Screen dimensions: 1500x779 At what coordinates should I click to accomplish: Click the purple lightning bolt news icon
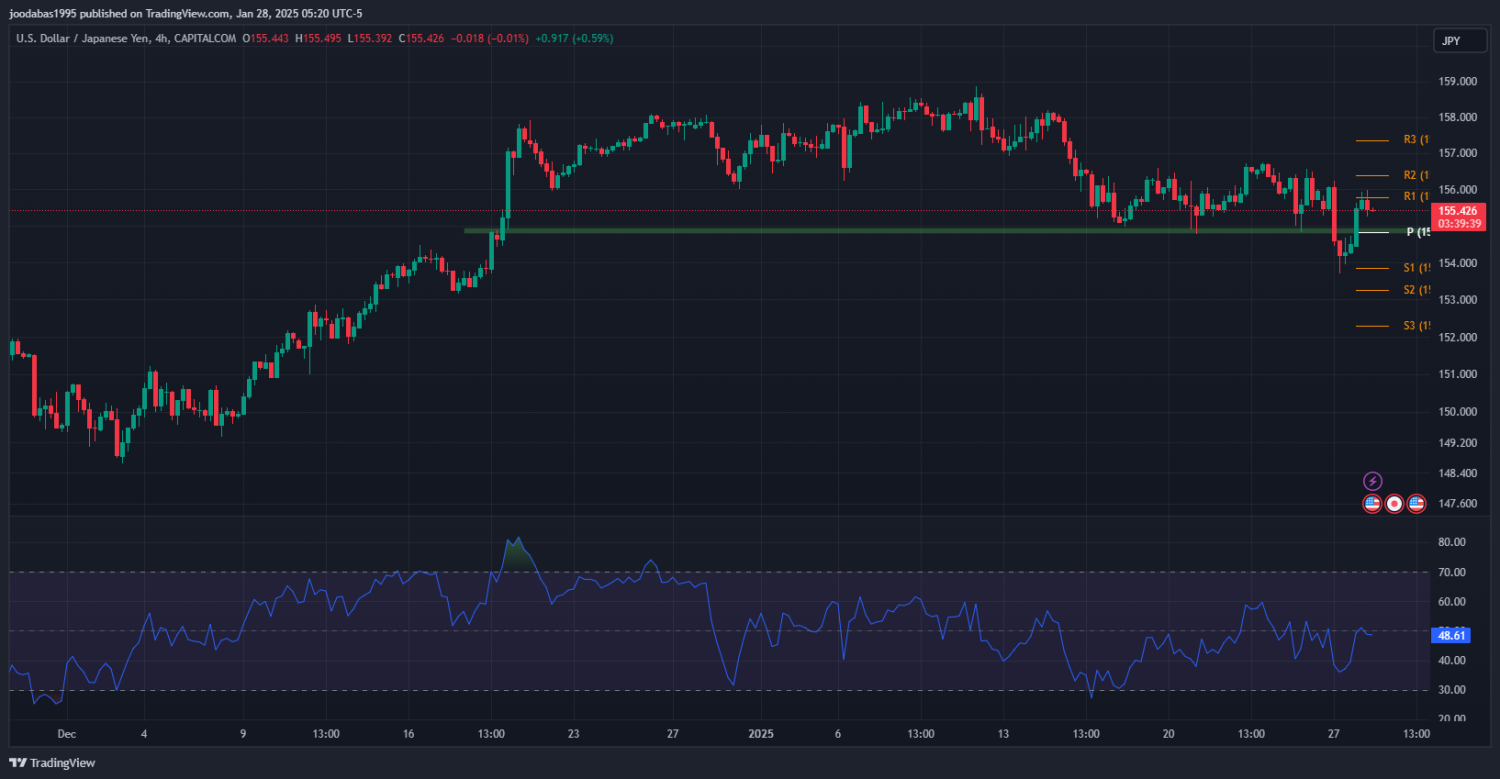click(1373, 481)
